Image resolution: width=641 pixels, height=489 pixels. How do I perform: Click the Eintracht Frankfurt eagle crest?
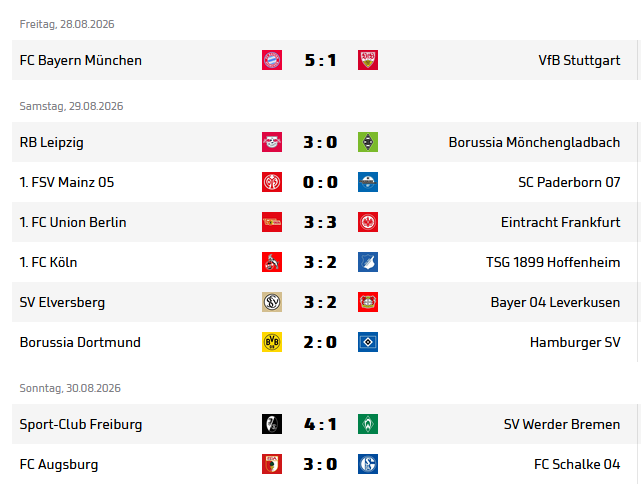click(x=368, y=222)
